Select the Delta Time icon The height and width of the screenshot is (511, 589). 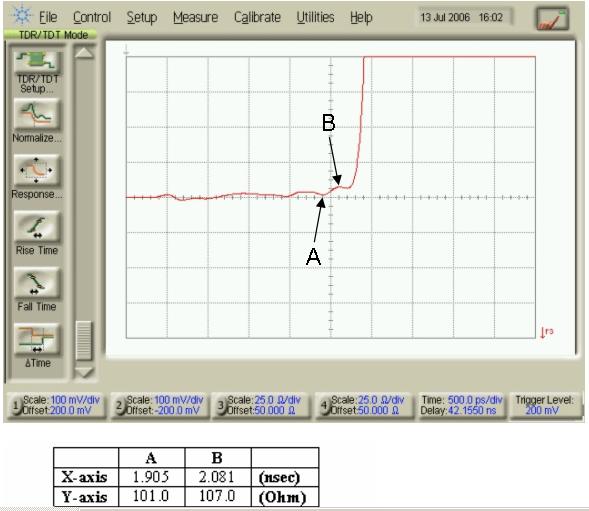point(37,339)
